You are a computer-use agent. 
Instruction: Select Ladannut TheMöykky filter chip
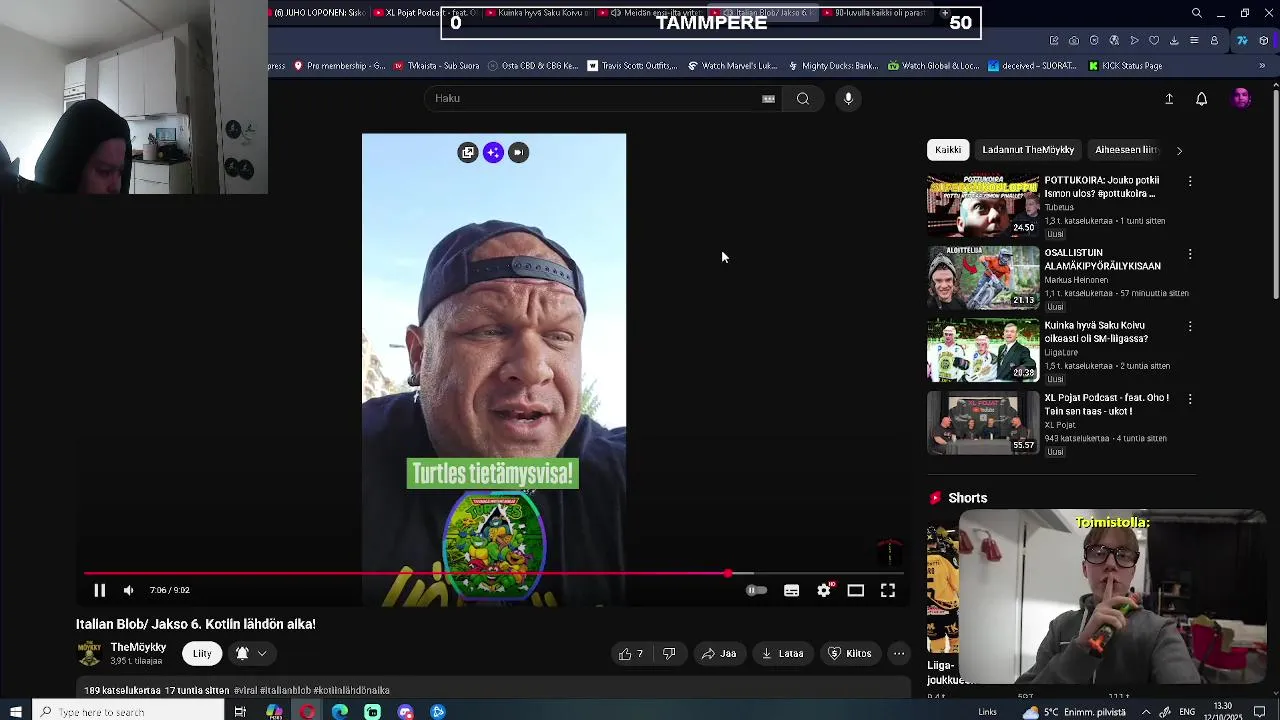[1028, 150]
